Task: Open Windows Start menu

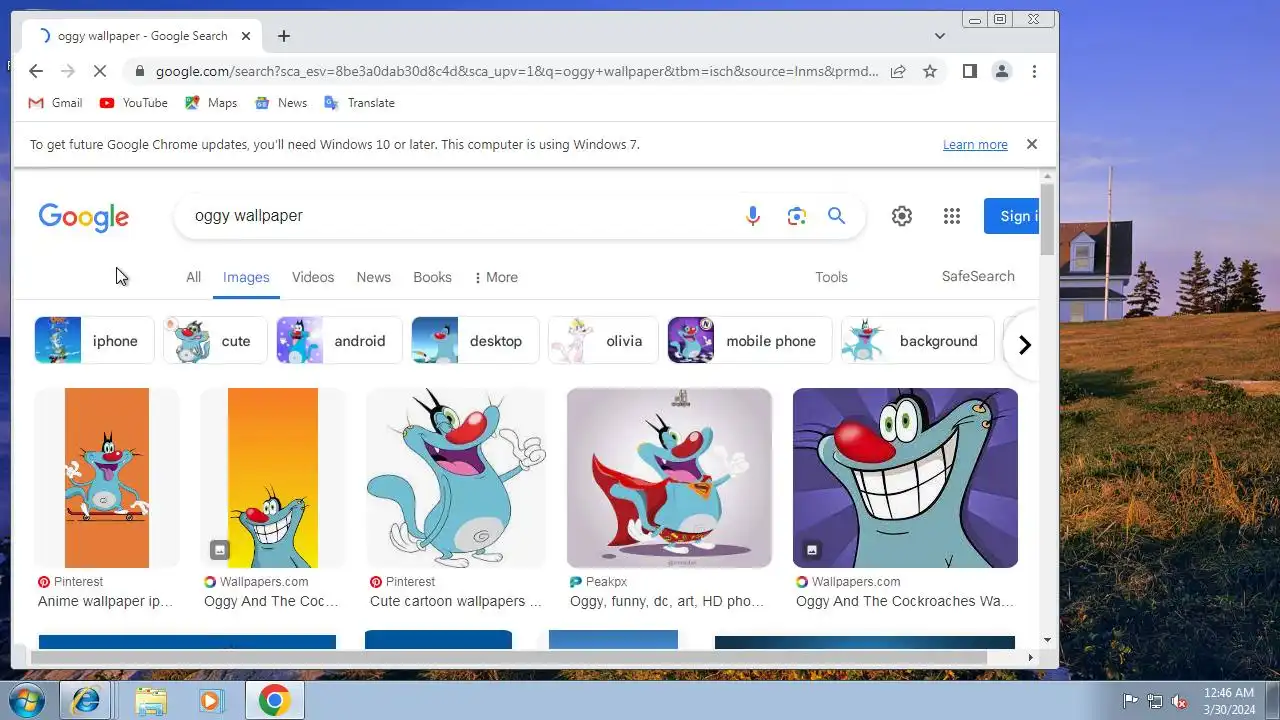Action: point(28,700)
